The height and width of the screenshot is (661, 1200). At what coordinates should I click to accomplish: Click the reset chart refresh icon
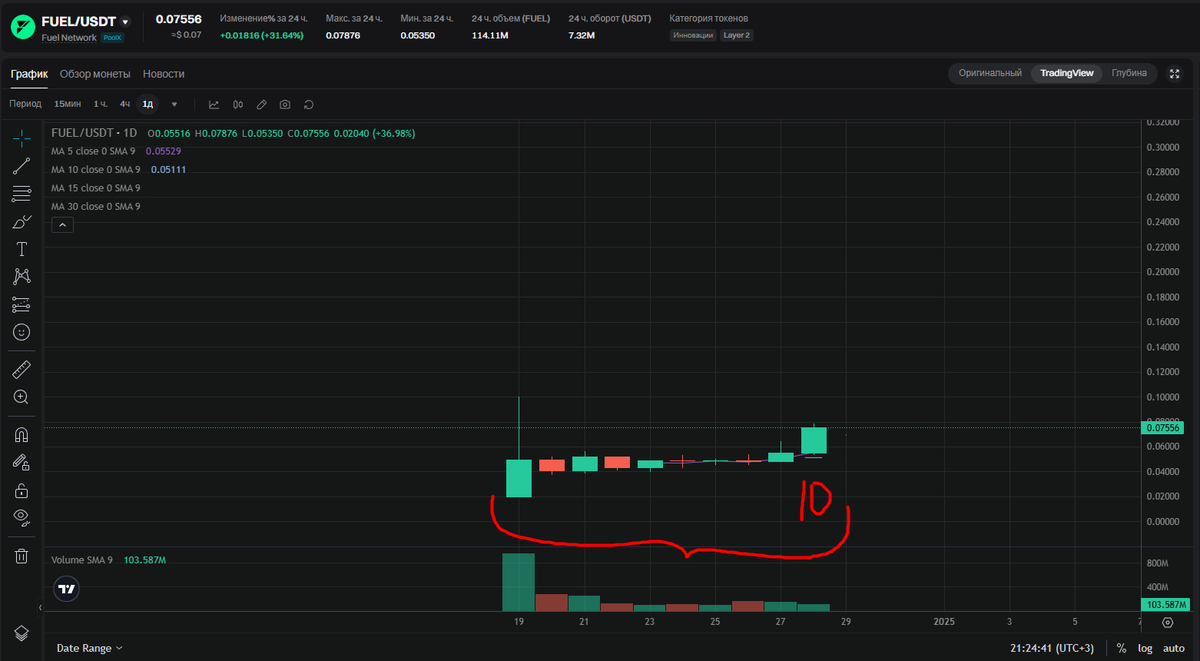tap(309, 104)
